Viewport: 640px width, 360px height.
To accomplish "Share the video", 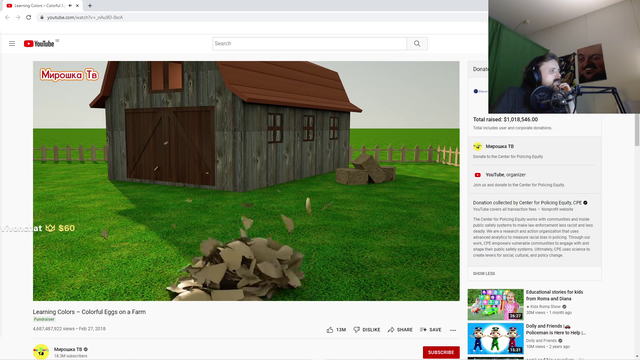I will coord(400,330).
